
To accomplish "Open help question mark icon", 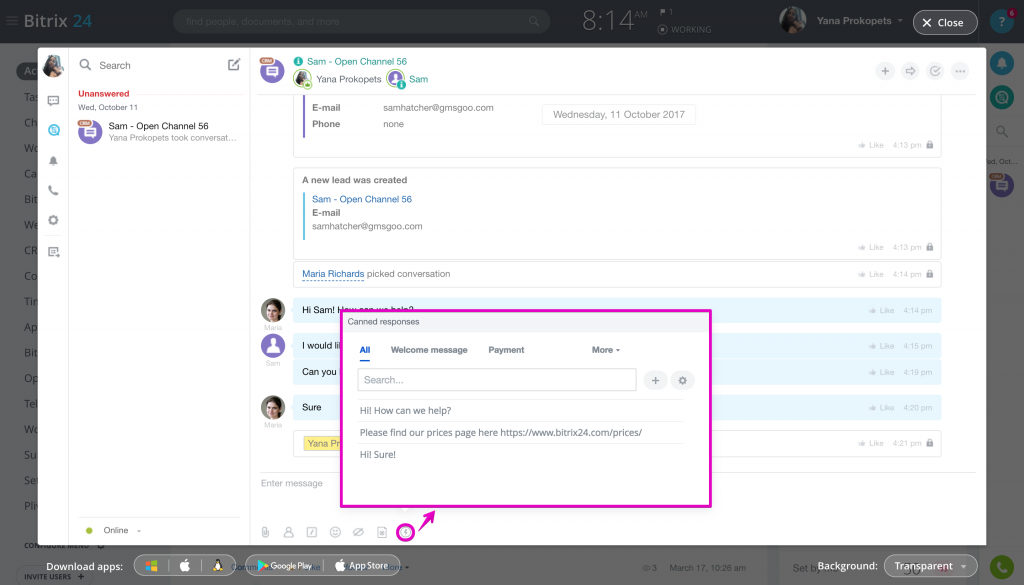I will [x=1001, y=22].
